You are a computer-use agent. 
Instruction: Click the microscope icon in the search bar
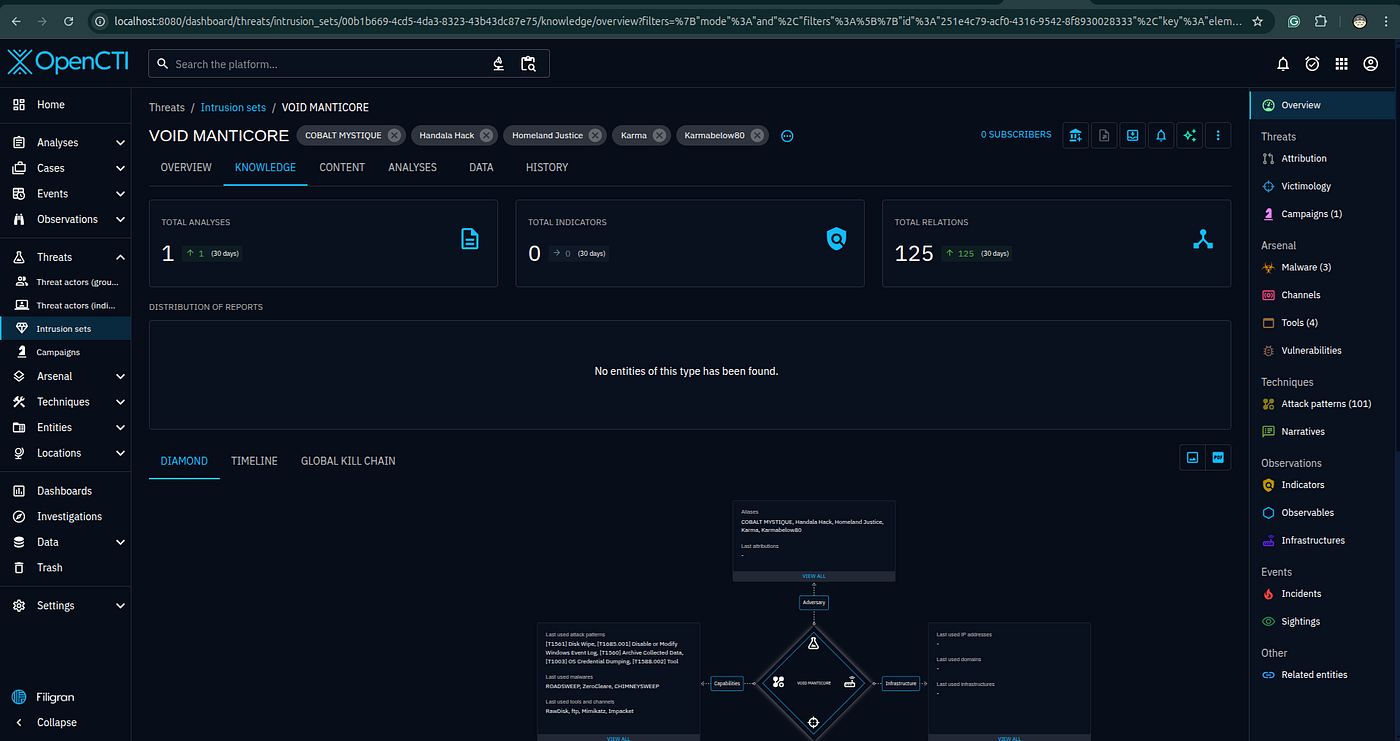click(x=499, y=64)
